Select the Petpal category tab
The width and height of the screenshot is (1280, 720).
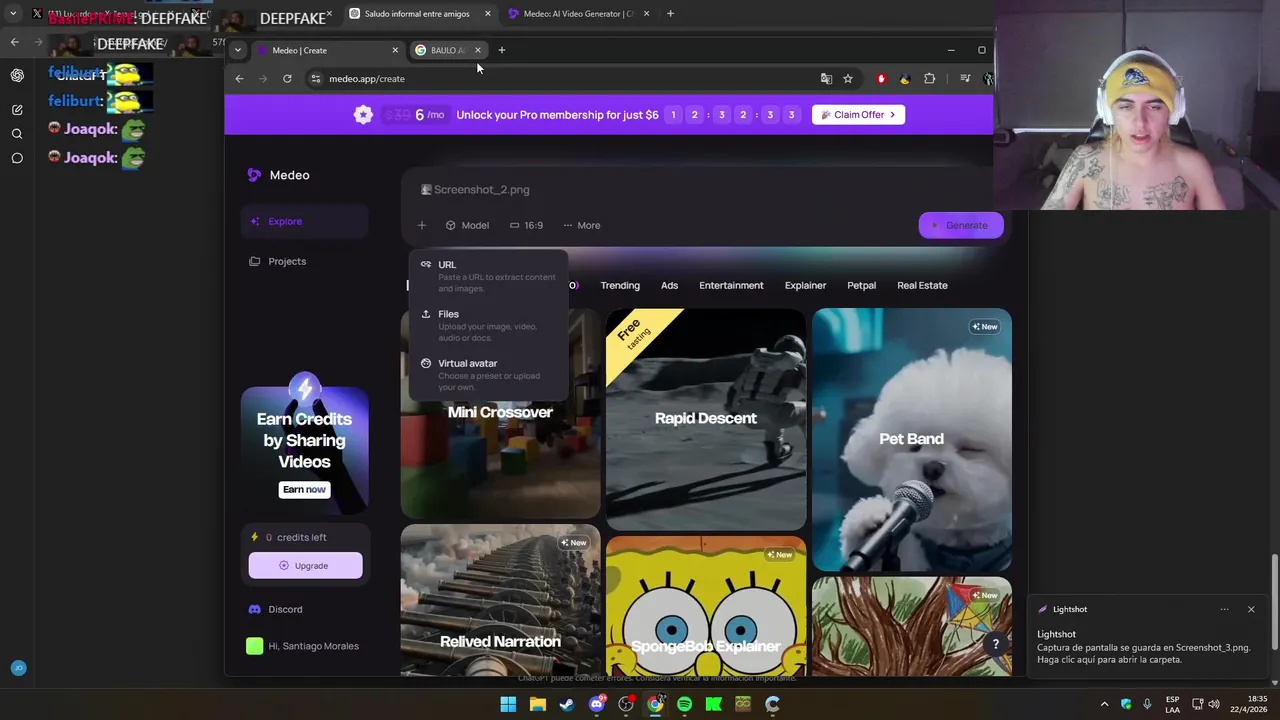[861, 285]
